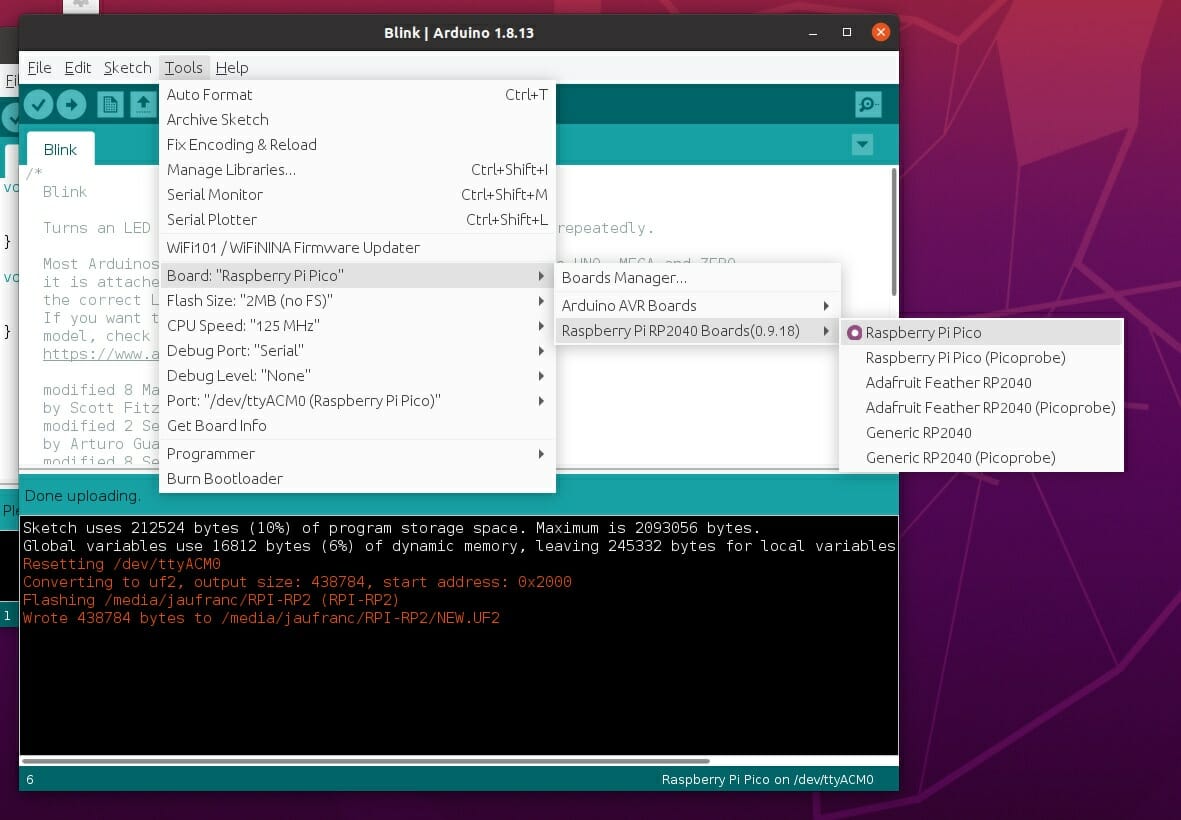Expand Programmer submenu

click(357, 454)
